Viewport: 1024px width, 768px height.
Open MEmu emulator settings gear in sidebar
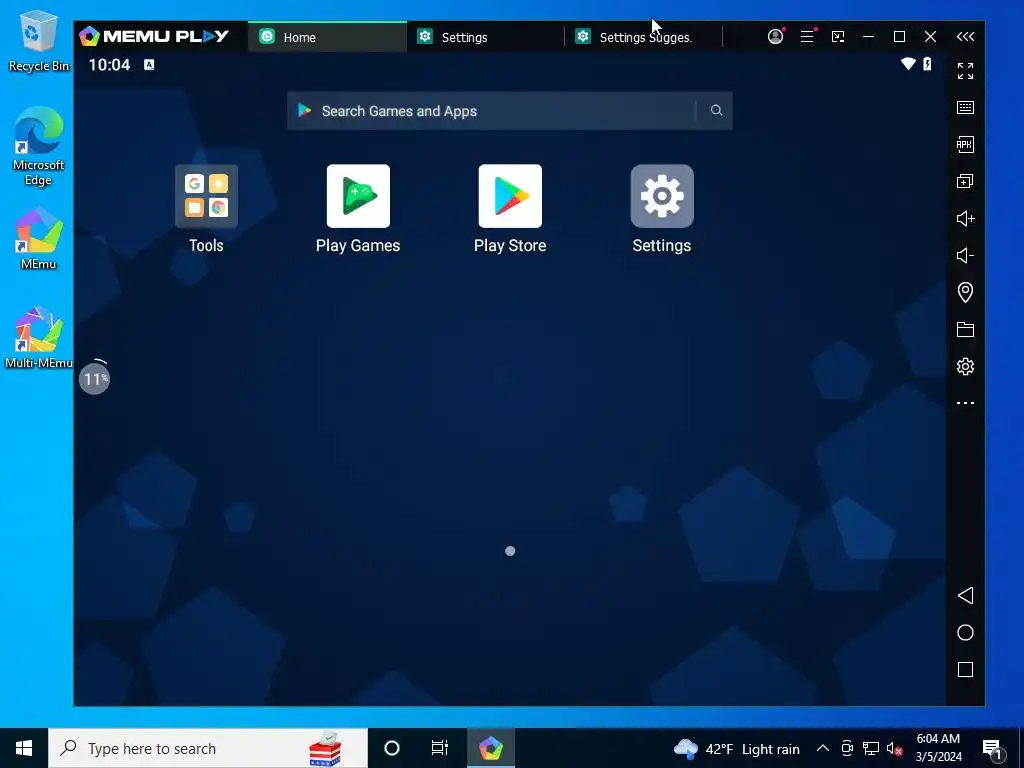pyautogui.click(x=965, y=366)
